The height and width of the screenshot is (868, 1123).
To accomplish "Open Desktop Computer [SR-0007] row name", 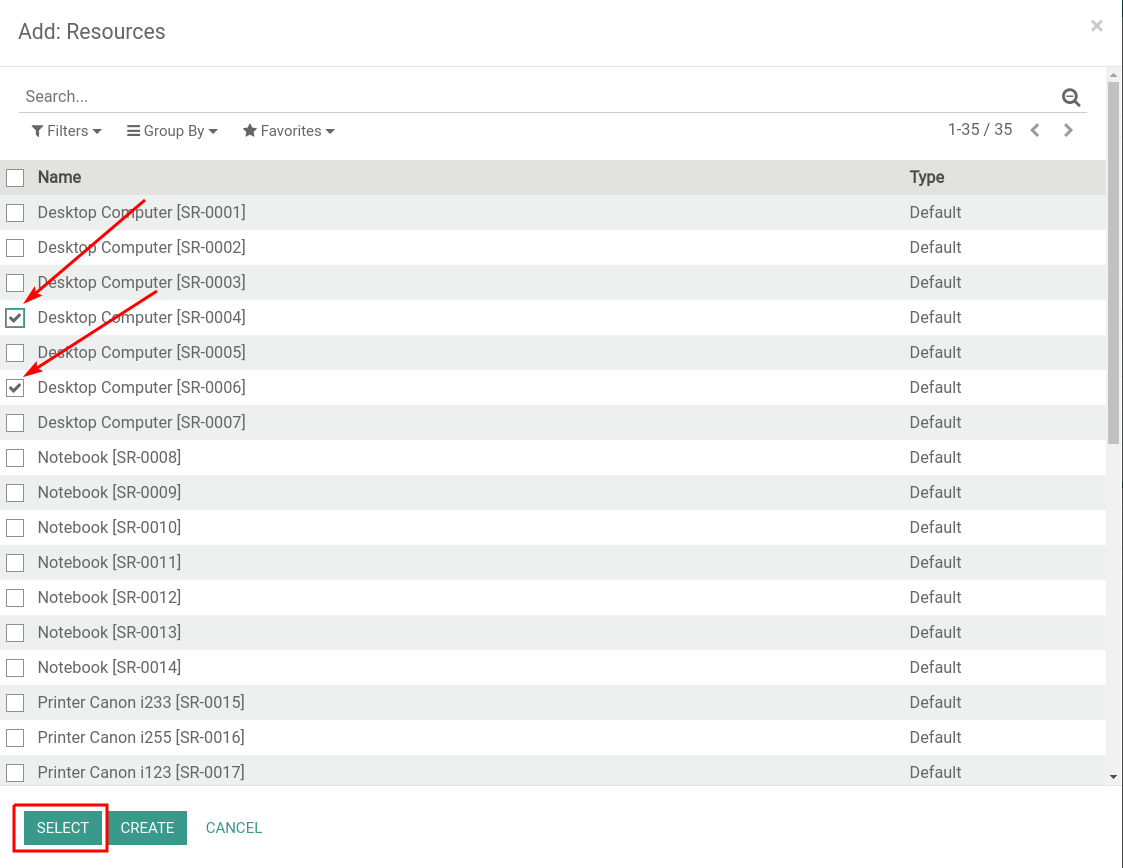I will click(x=141, y=423).
